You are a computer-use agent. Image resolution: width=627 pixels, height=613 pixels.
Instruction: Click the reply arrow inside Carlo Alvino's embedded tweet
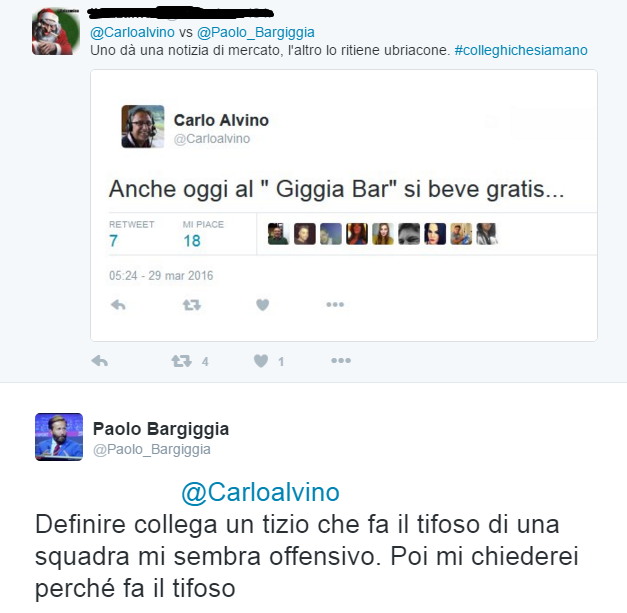tap(118, 305)
